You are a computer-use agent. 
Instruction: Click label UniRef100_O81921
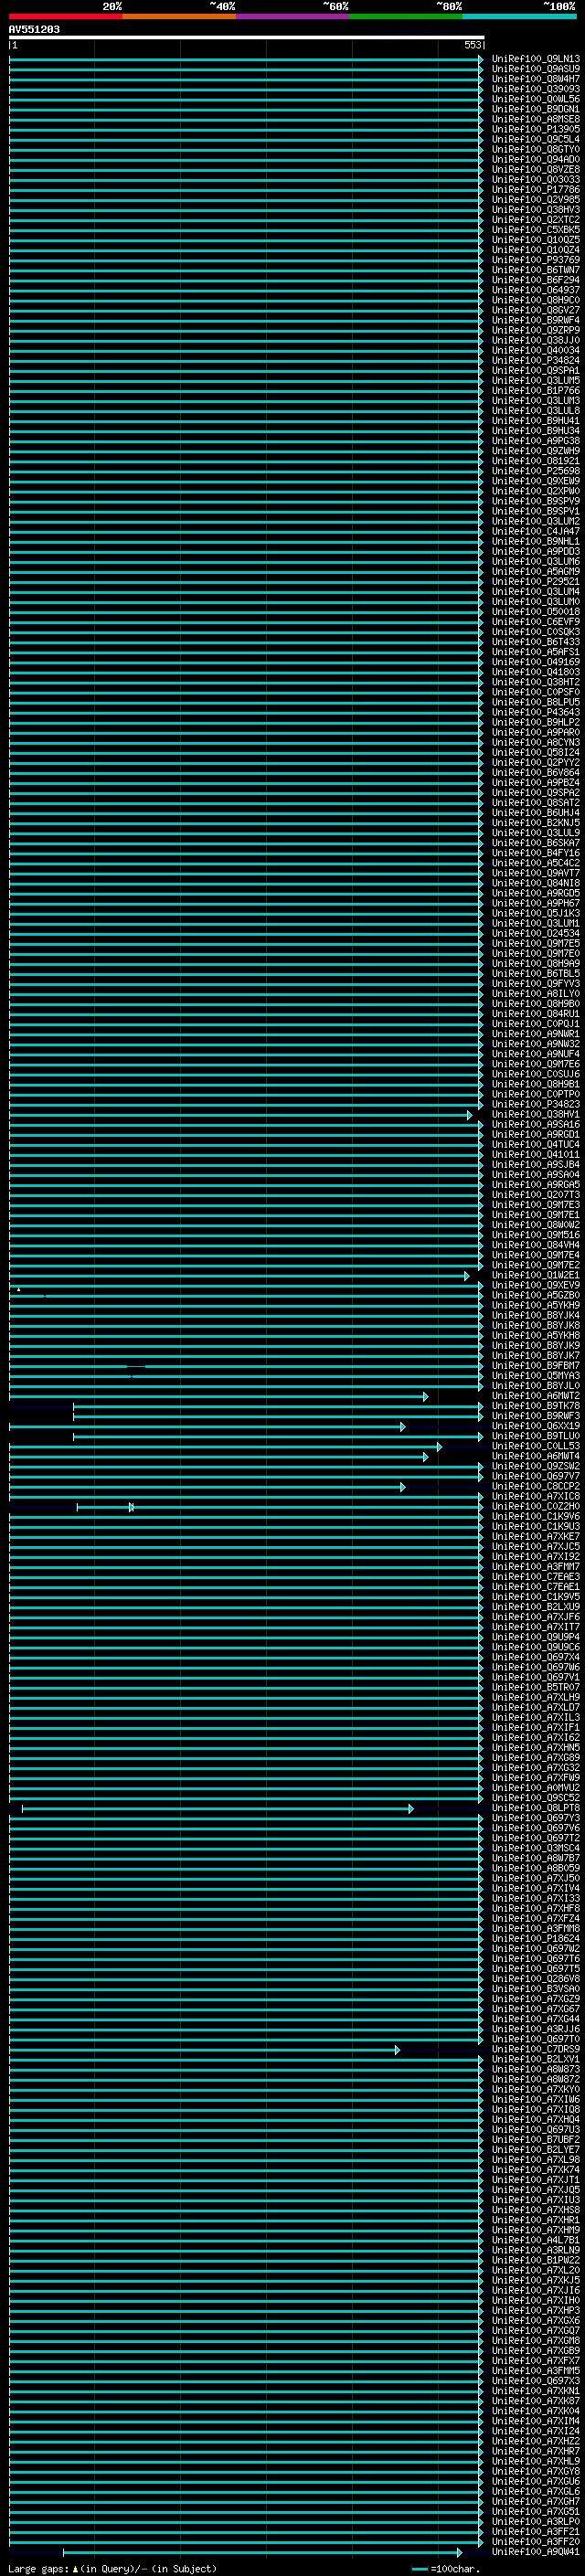pyautogui.click(x=536, y=461)
